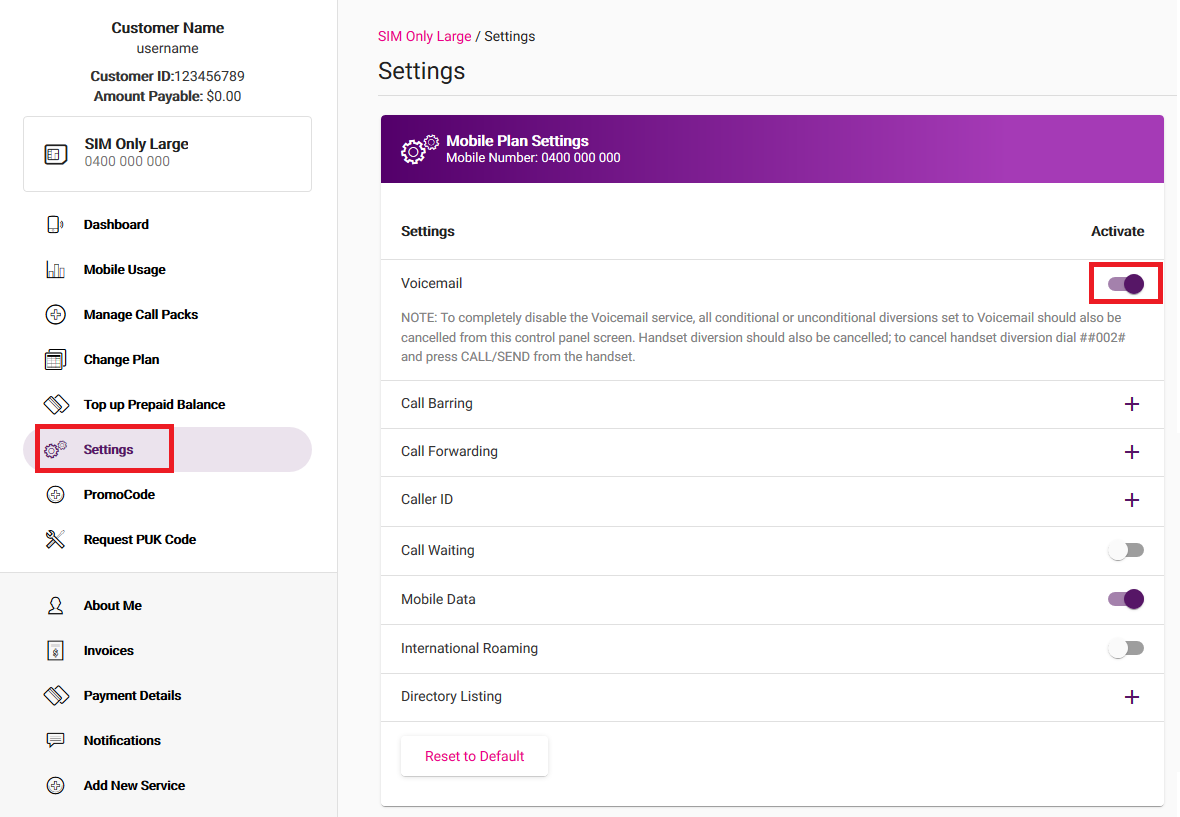1180x817 pixels.
Task: Click the SIM Only Large breadcrumb link
Action: click(x=424, y=36)
